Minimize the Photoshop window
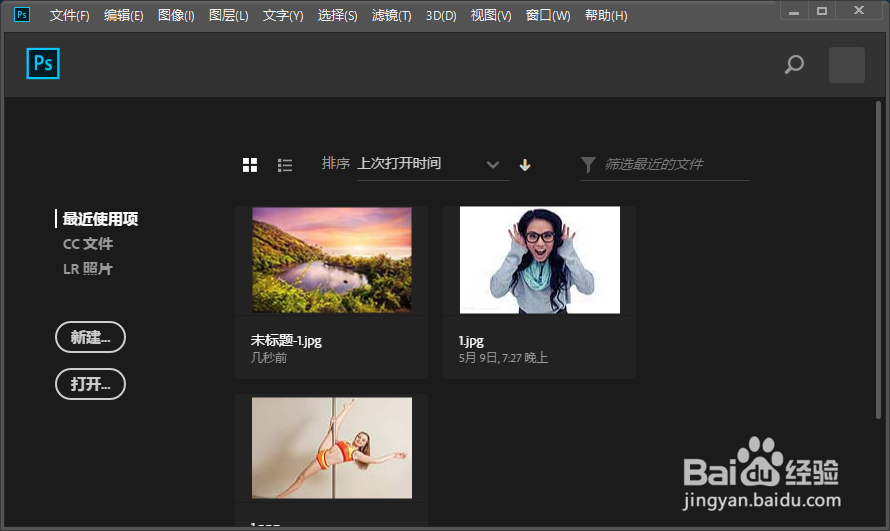The height and width of the screenshot is (531, 890). coord(794,11)
